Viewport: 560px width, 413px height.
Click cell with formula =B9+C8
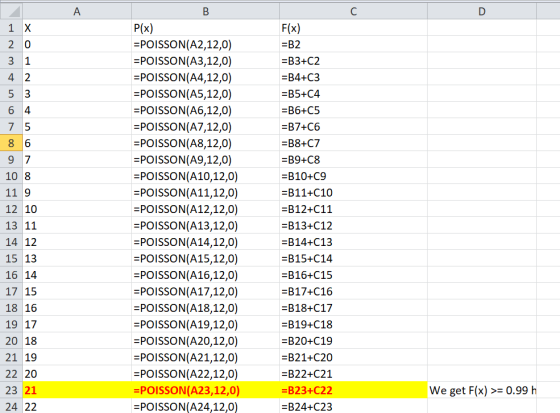353,159
